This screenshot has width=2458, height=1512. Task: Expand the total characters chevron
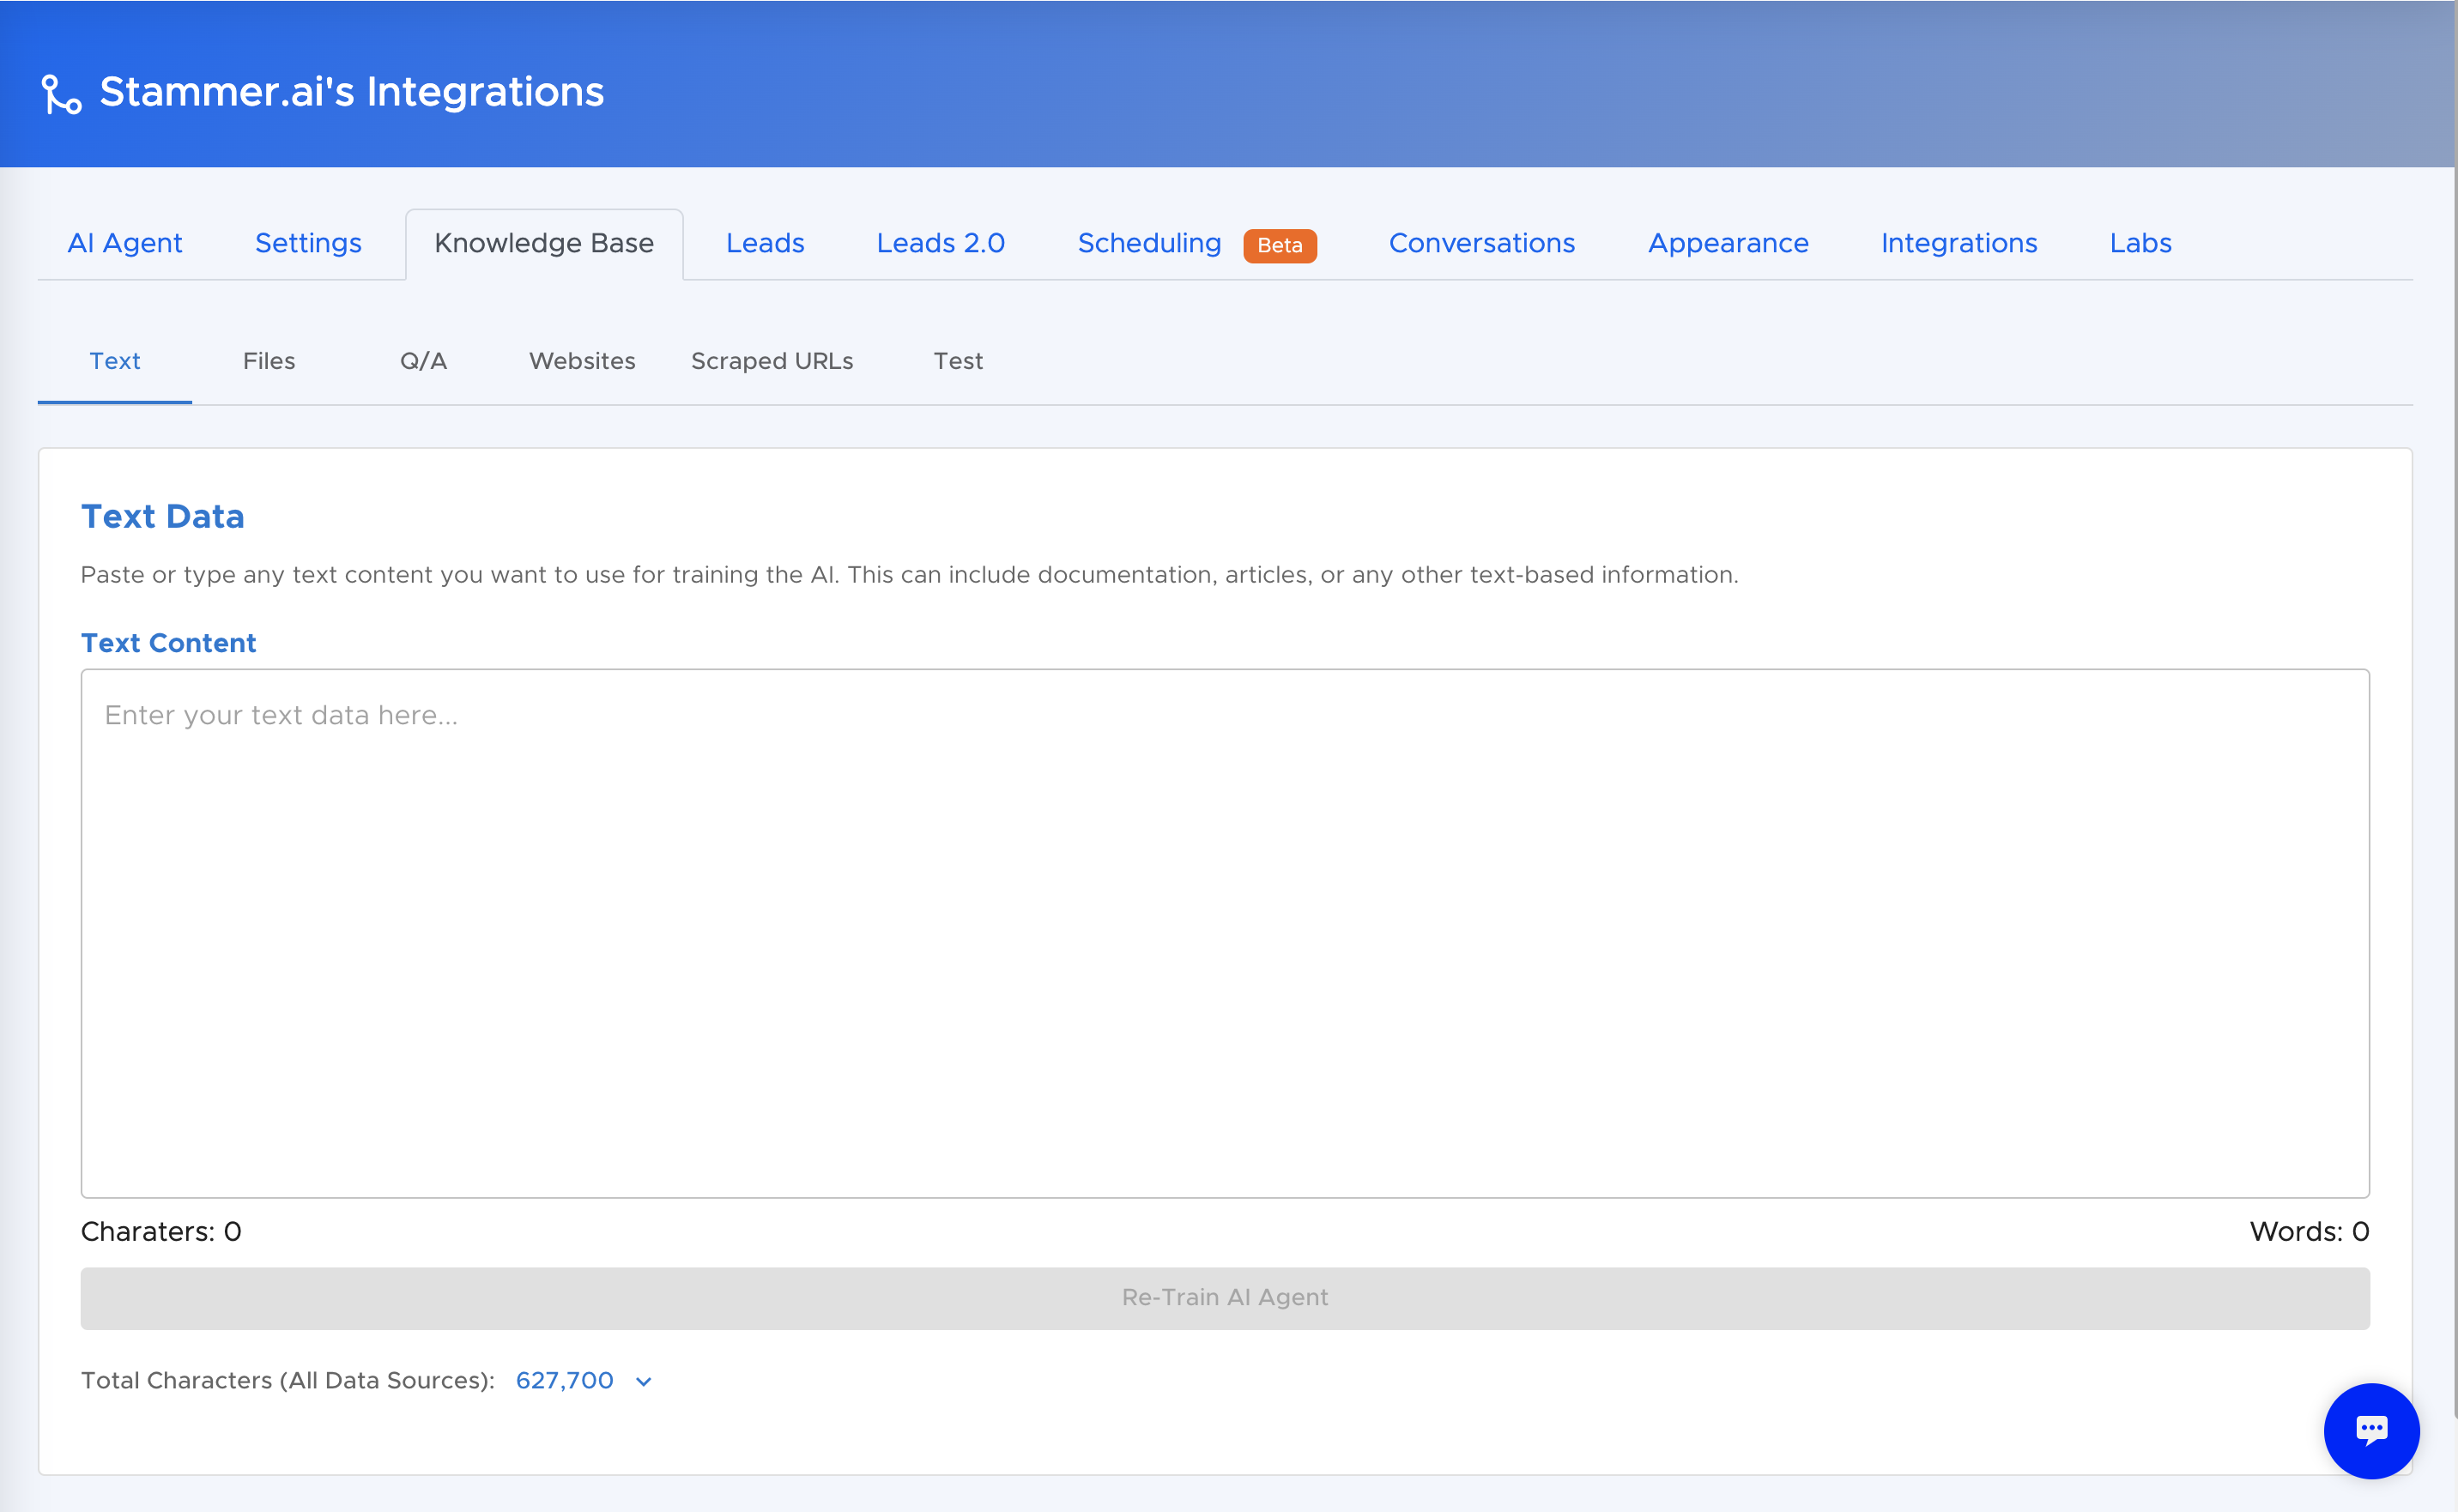pos(644,1382)
